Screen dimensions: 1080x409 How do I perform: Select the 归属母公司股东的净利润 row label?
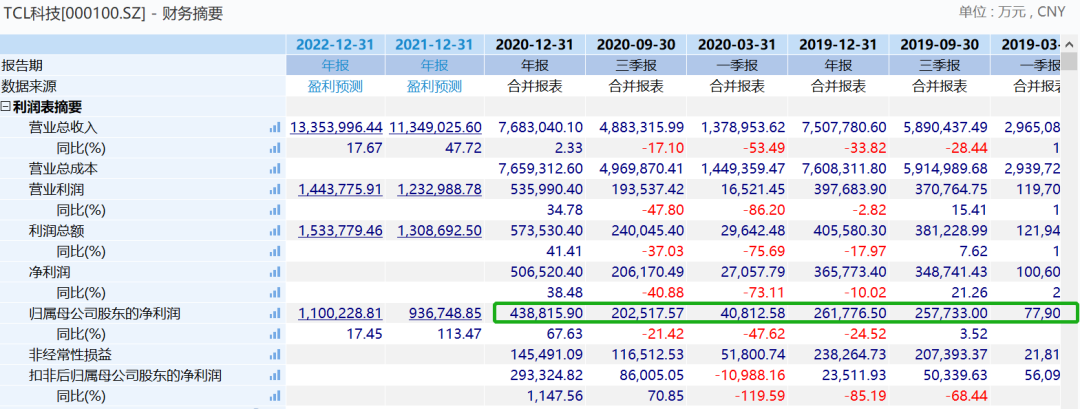click(104, 313)
